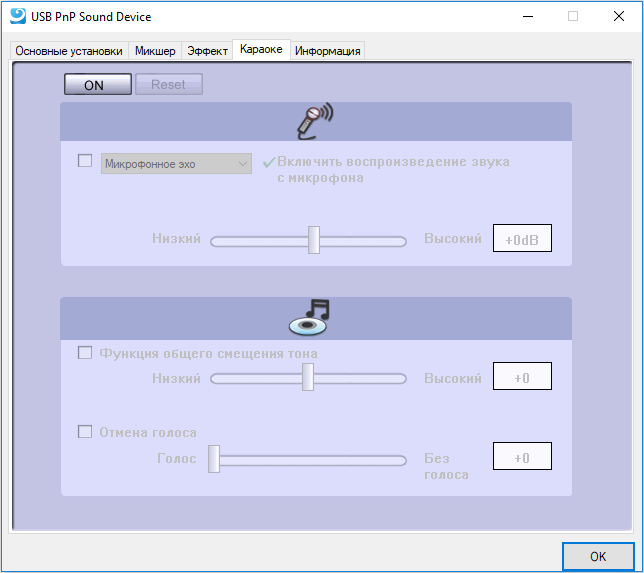Check Функция общего смещения тона

(85, 352)
